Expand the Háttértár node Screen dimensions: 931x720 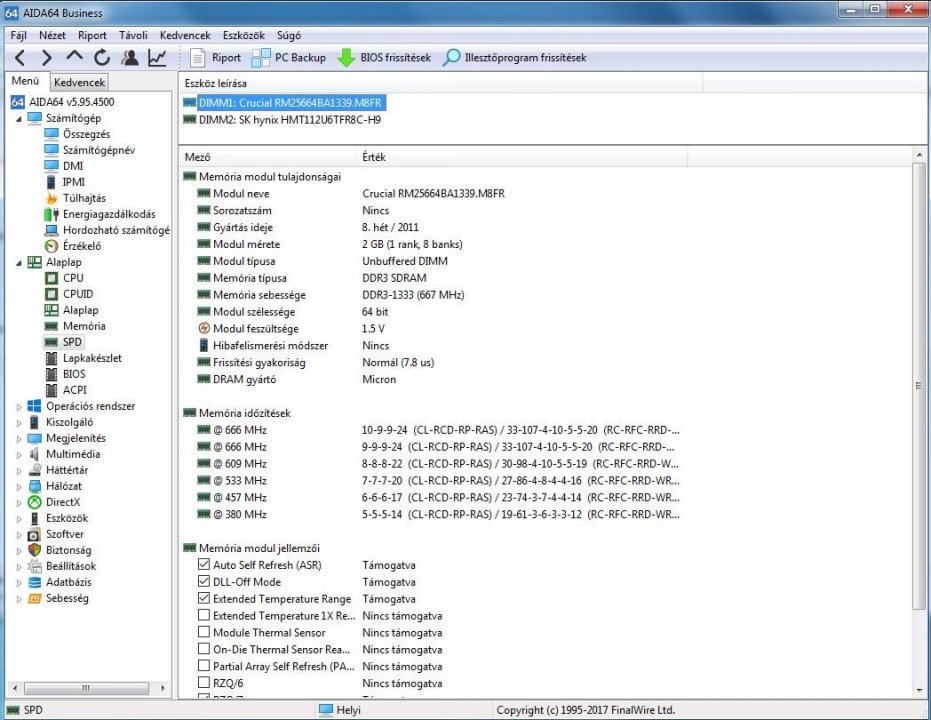[18, 471]
